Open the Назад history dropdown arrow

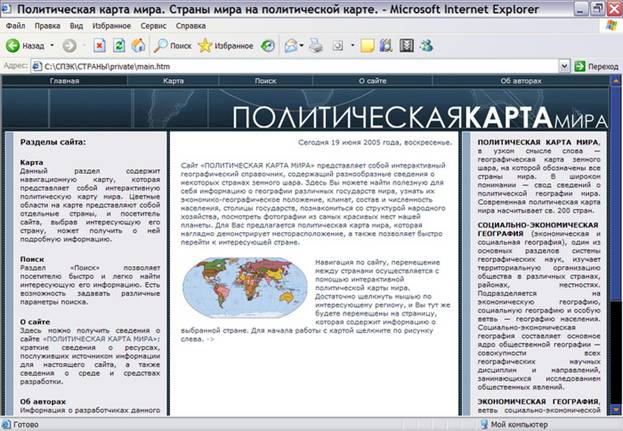pos(52,46)
